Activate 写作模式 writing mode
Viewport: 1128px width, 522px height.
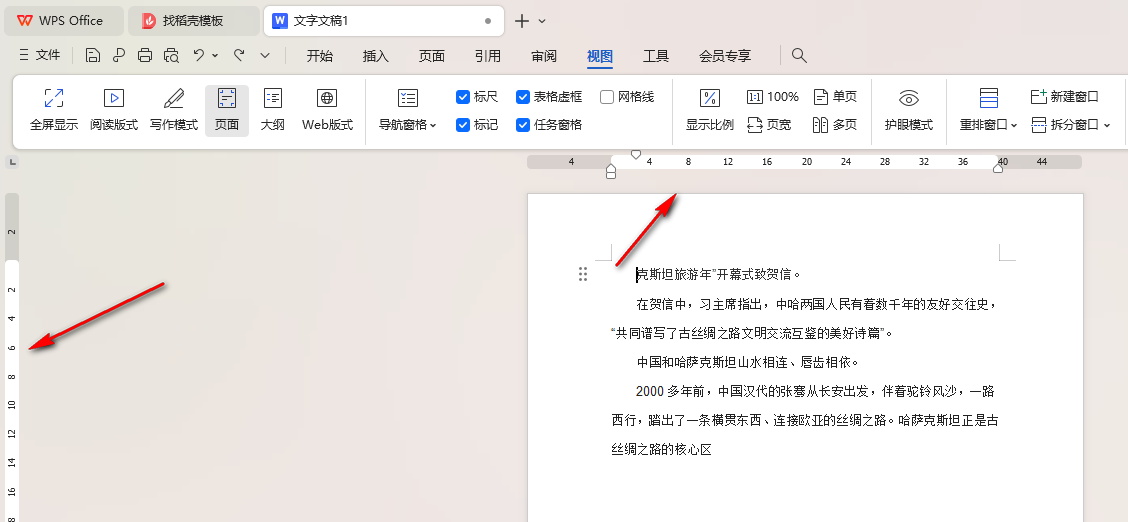tap(173, 110)
